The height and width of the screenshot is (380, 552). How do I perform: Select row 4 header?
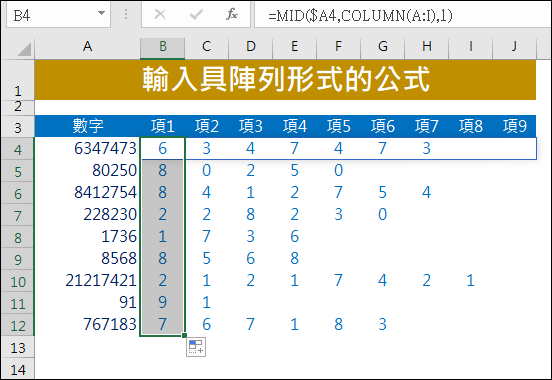[18, 149]
